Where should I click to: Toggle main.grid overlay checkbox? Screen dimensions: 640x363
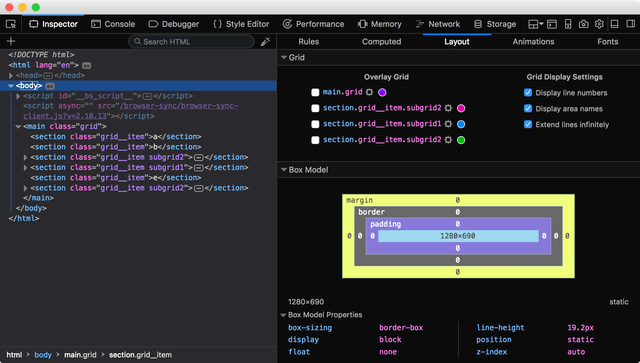coord(315,93)
